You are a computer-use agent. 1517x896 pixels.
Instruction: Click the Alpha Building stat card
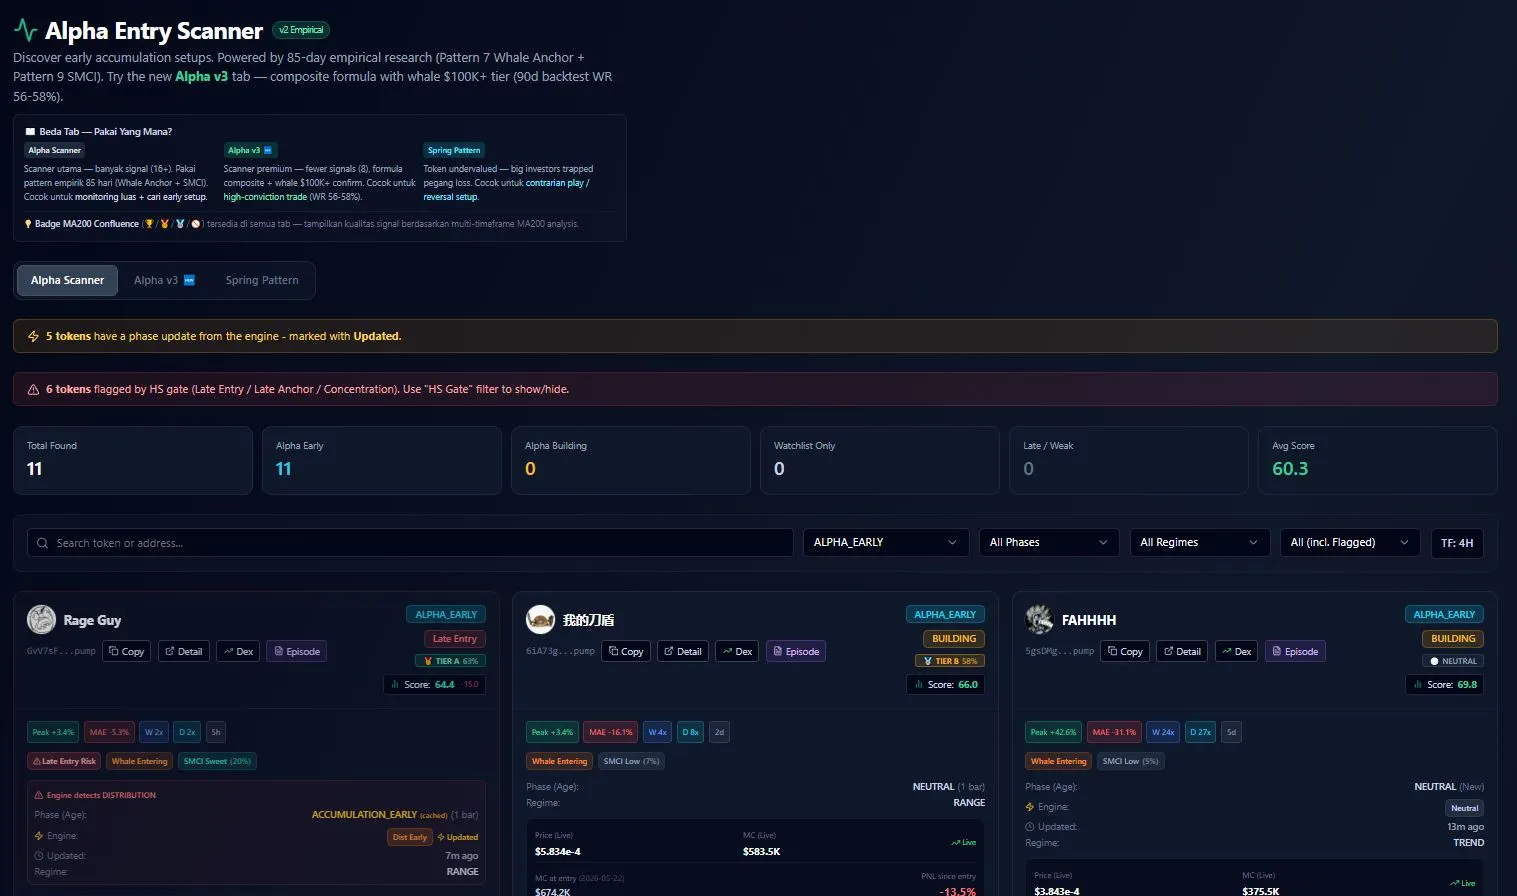pyautogui.click(x=631, y=460)
